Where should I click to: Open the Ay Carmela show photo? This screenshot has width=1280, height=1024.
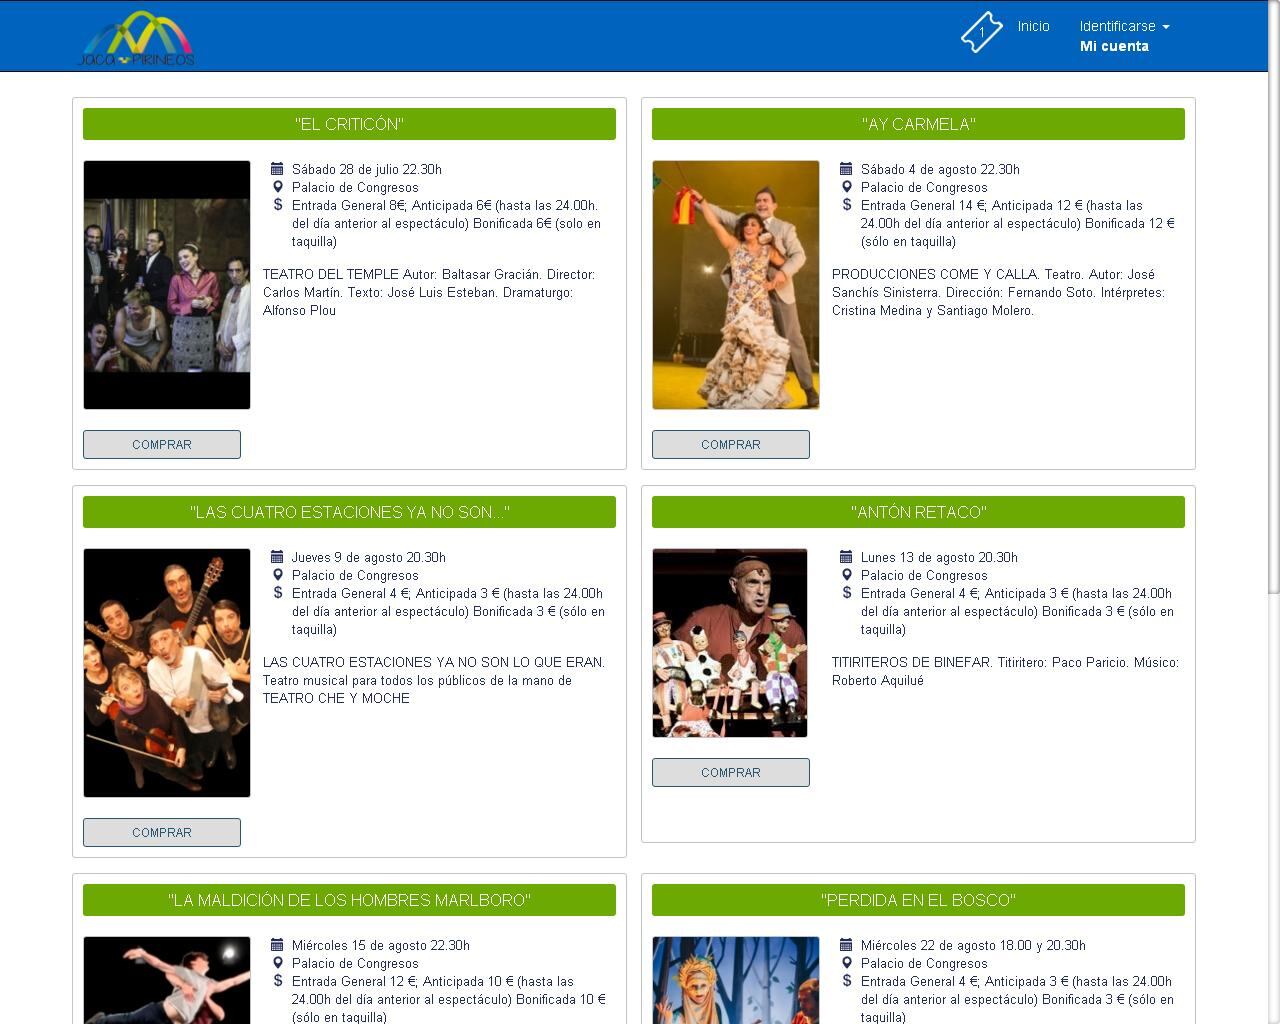735,285
